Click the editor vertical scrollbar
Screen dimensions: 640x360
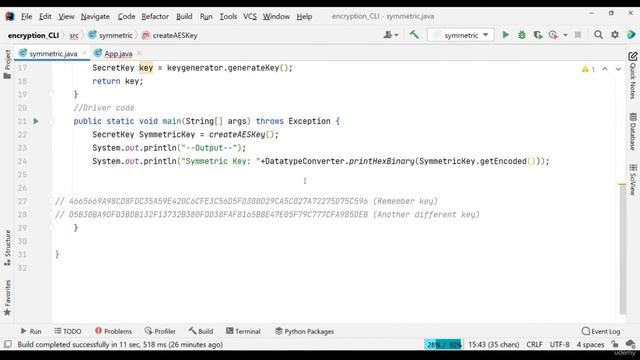(622, 249)
